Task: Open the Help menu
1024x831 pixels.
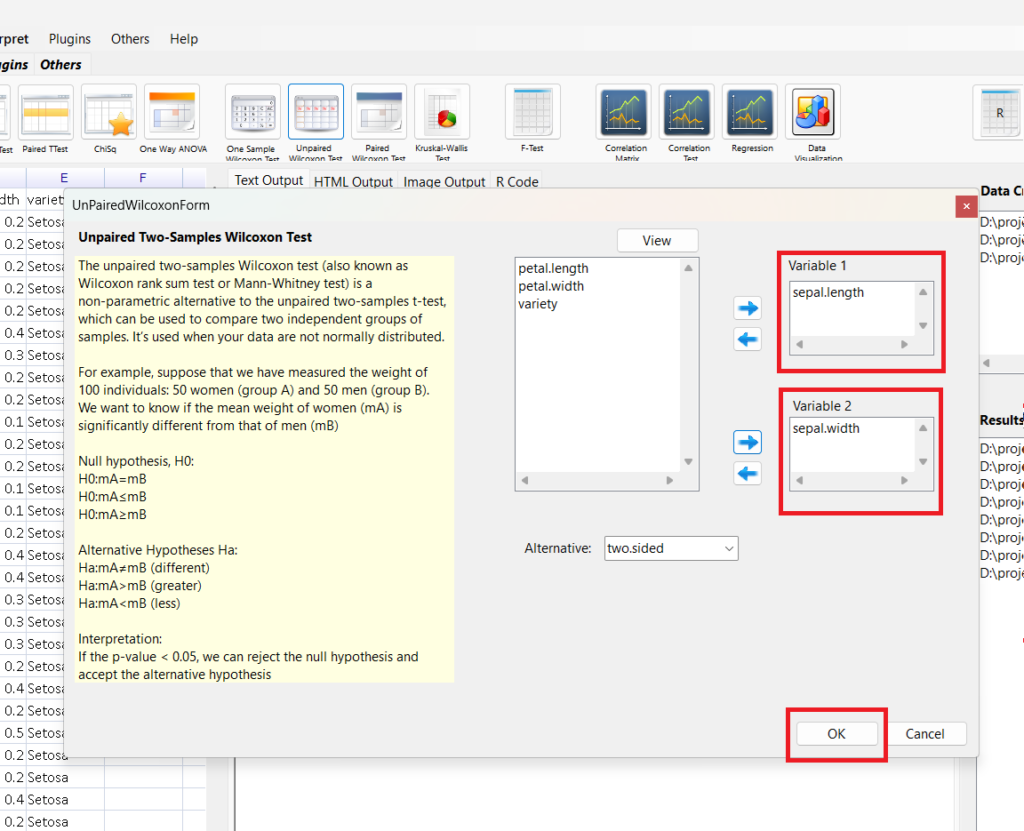Action: [184, 39]
